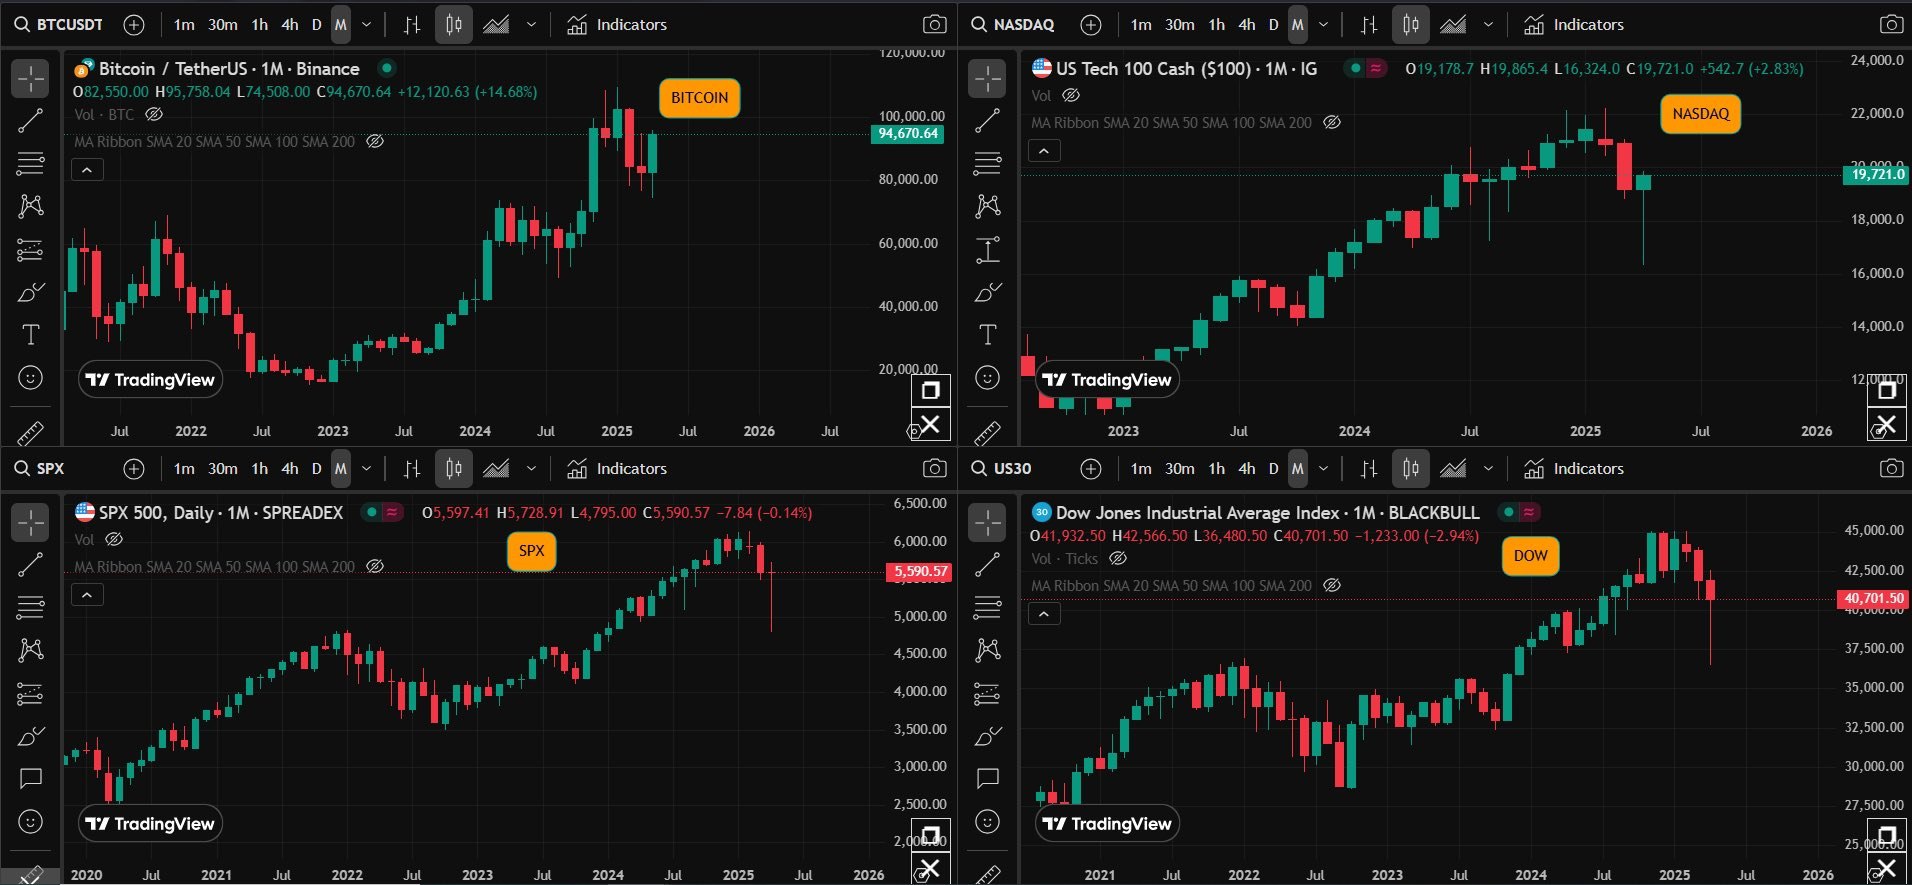
Task: Toggle MA Ribbon visibility in SPX 500 chart
Action: coord(375,567)
